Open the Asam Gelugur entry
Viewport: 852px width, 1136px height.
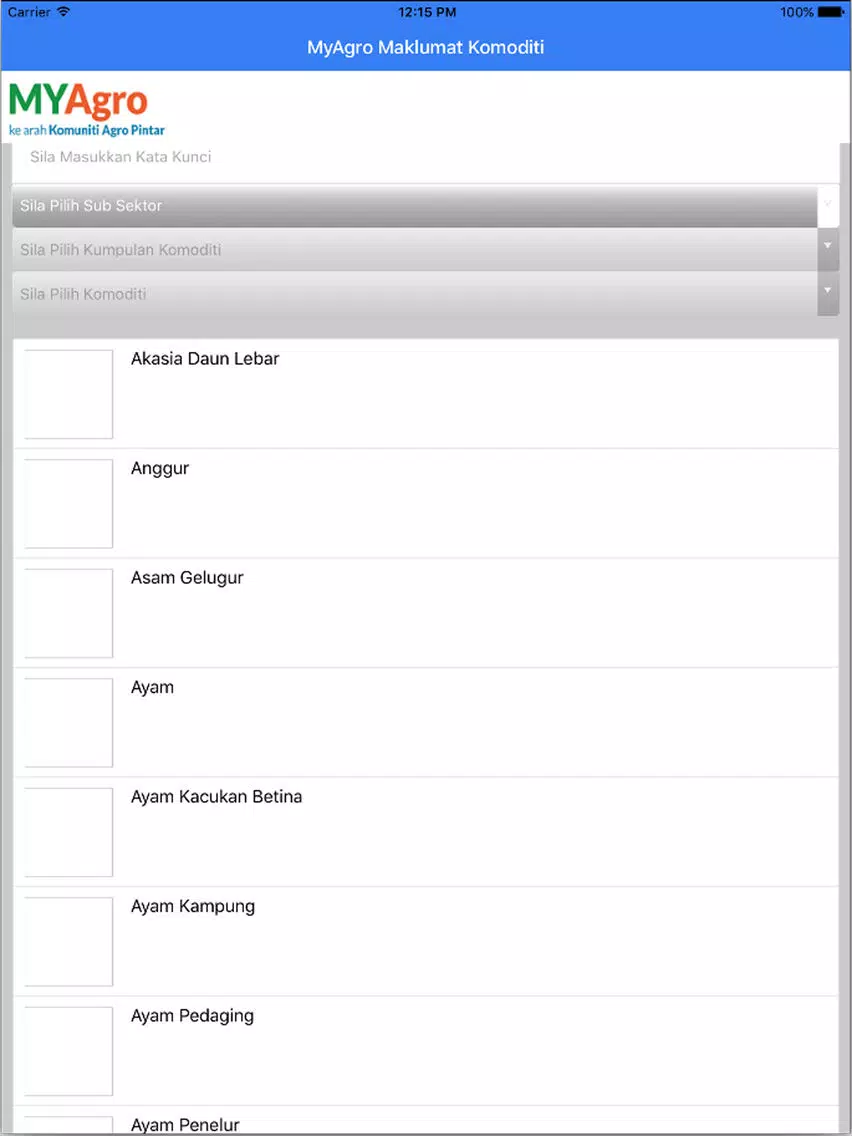pyautogui.click(x=426, y=613)
